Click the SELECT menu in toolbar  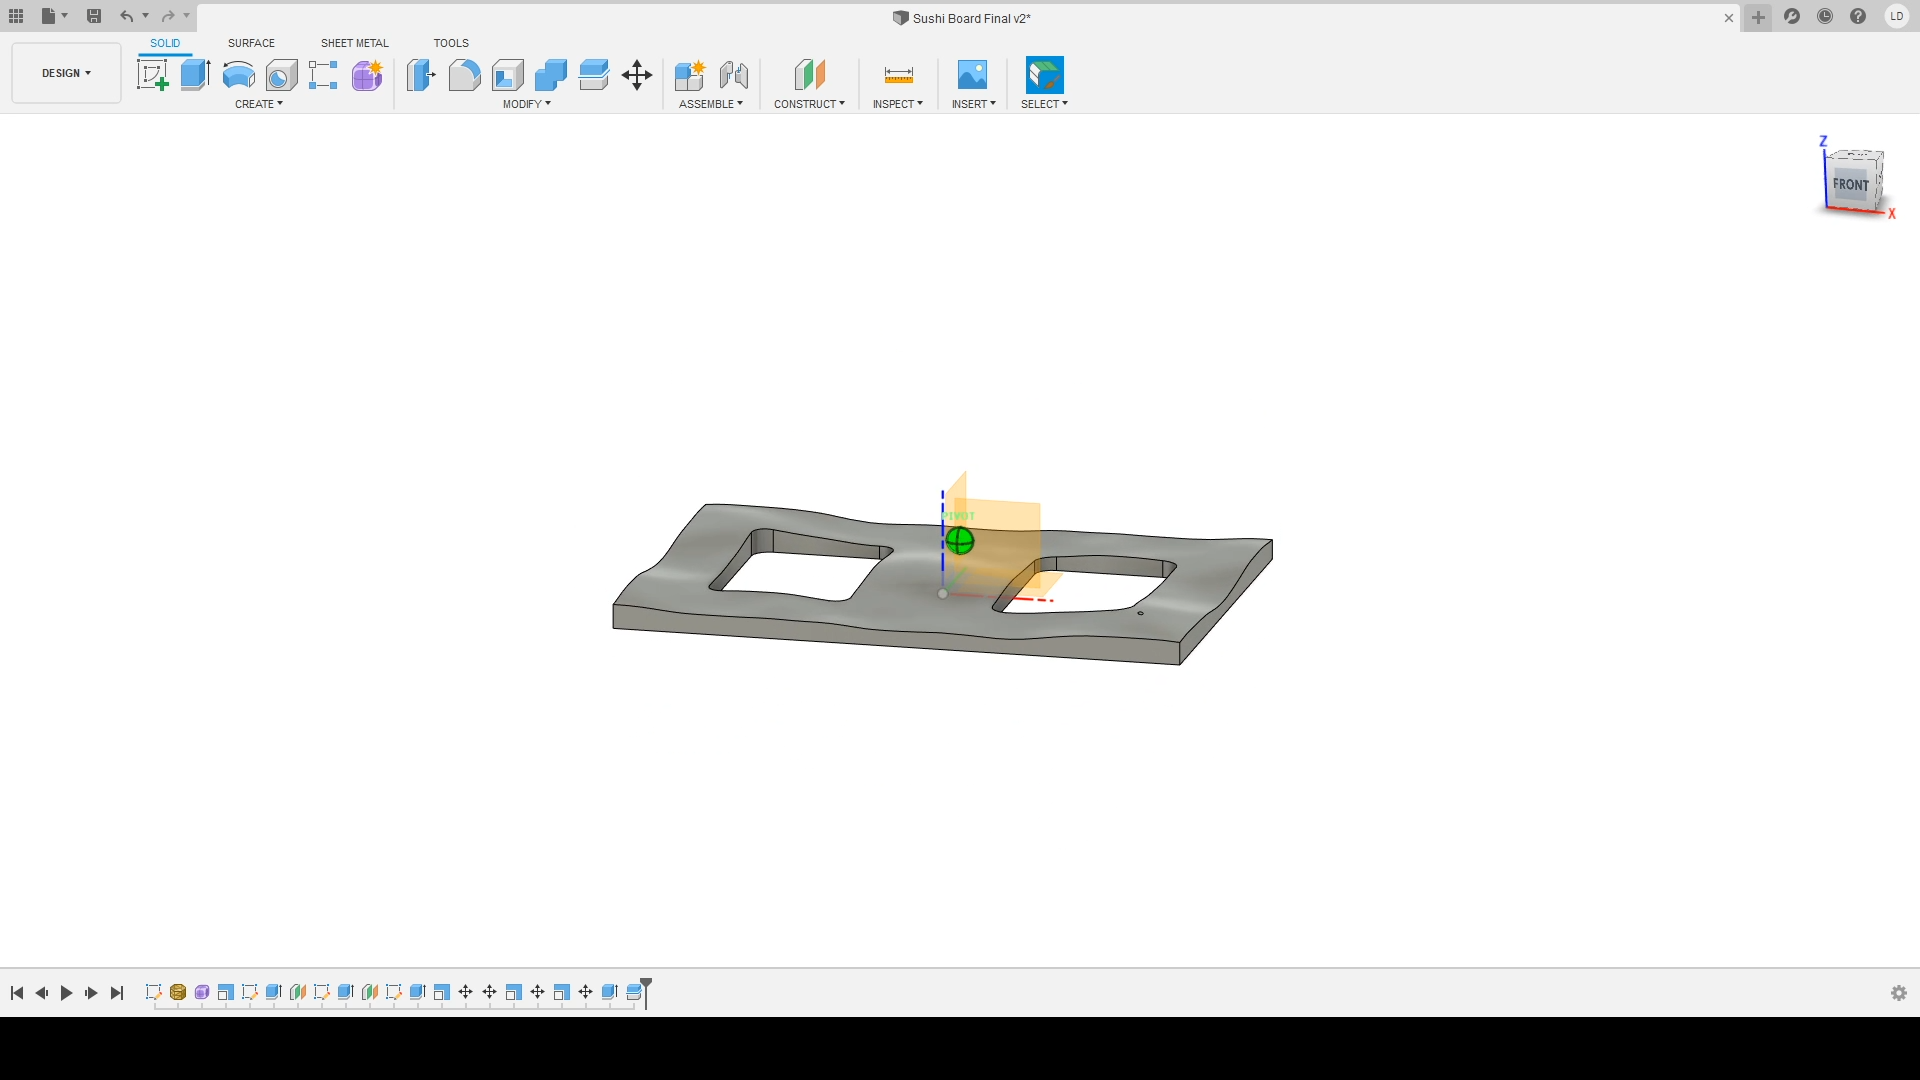click(1043, 103)
